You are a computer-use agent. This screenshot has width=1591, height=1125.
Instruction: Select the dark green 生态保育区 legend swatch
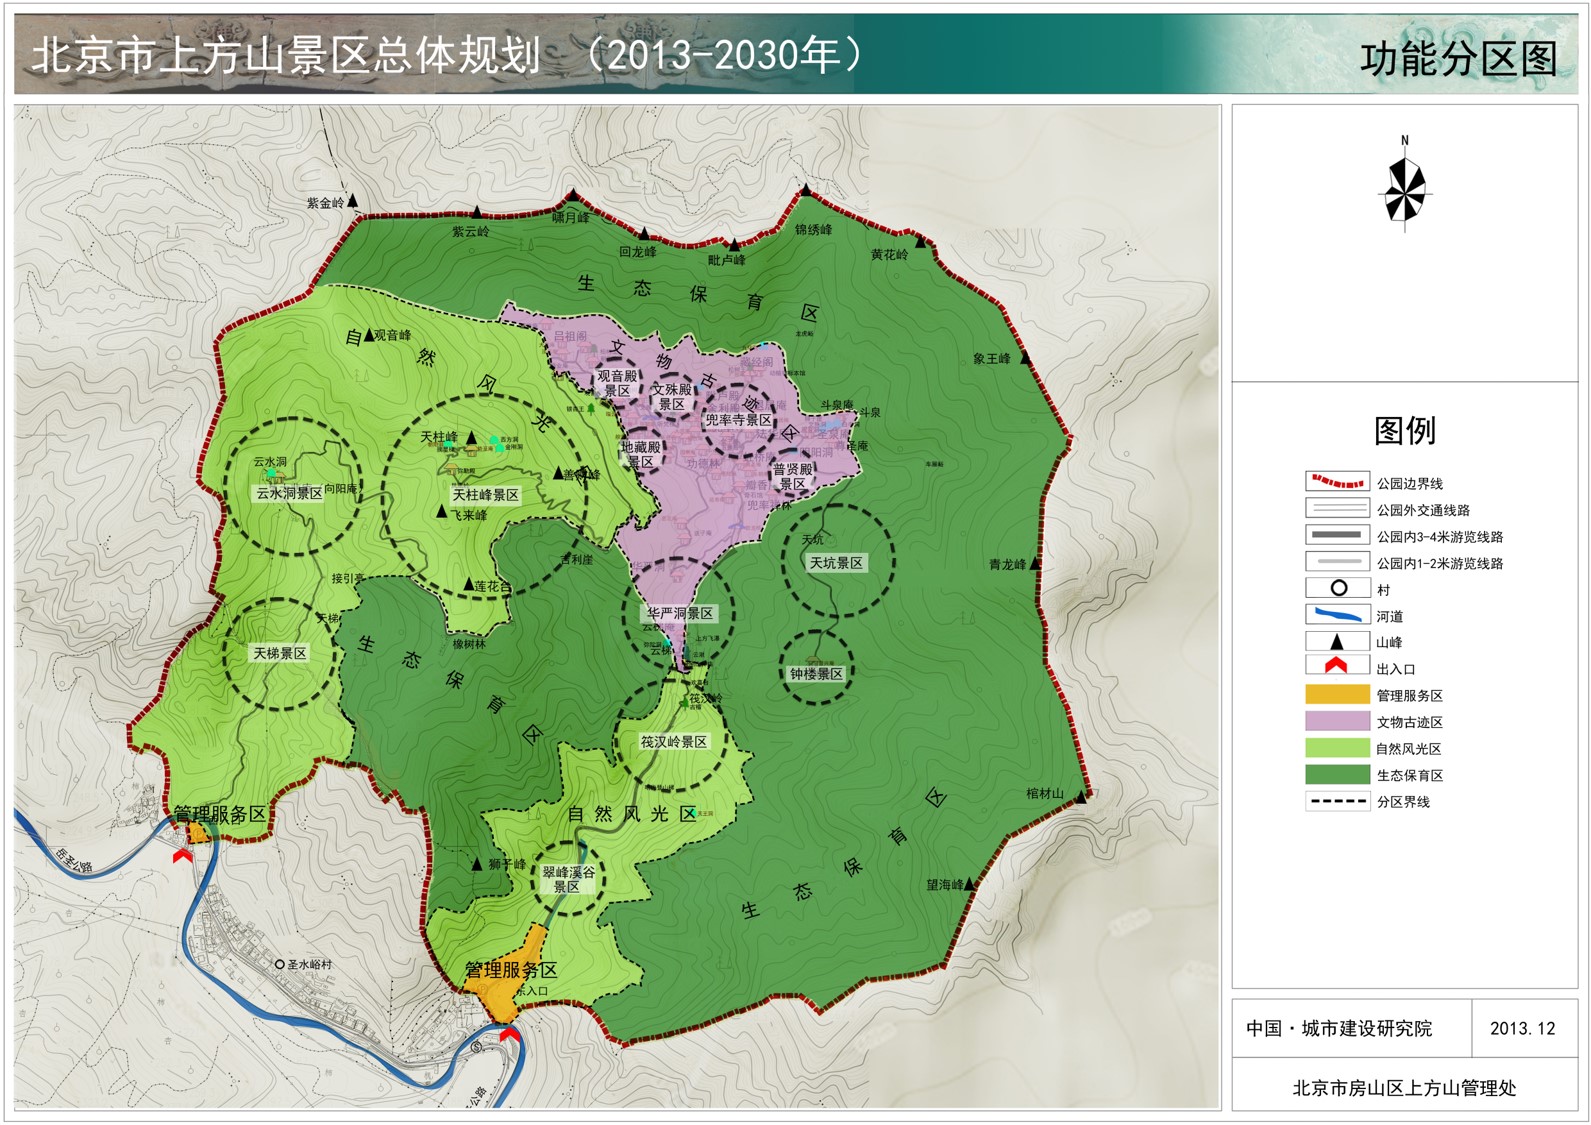(1337, 775)
